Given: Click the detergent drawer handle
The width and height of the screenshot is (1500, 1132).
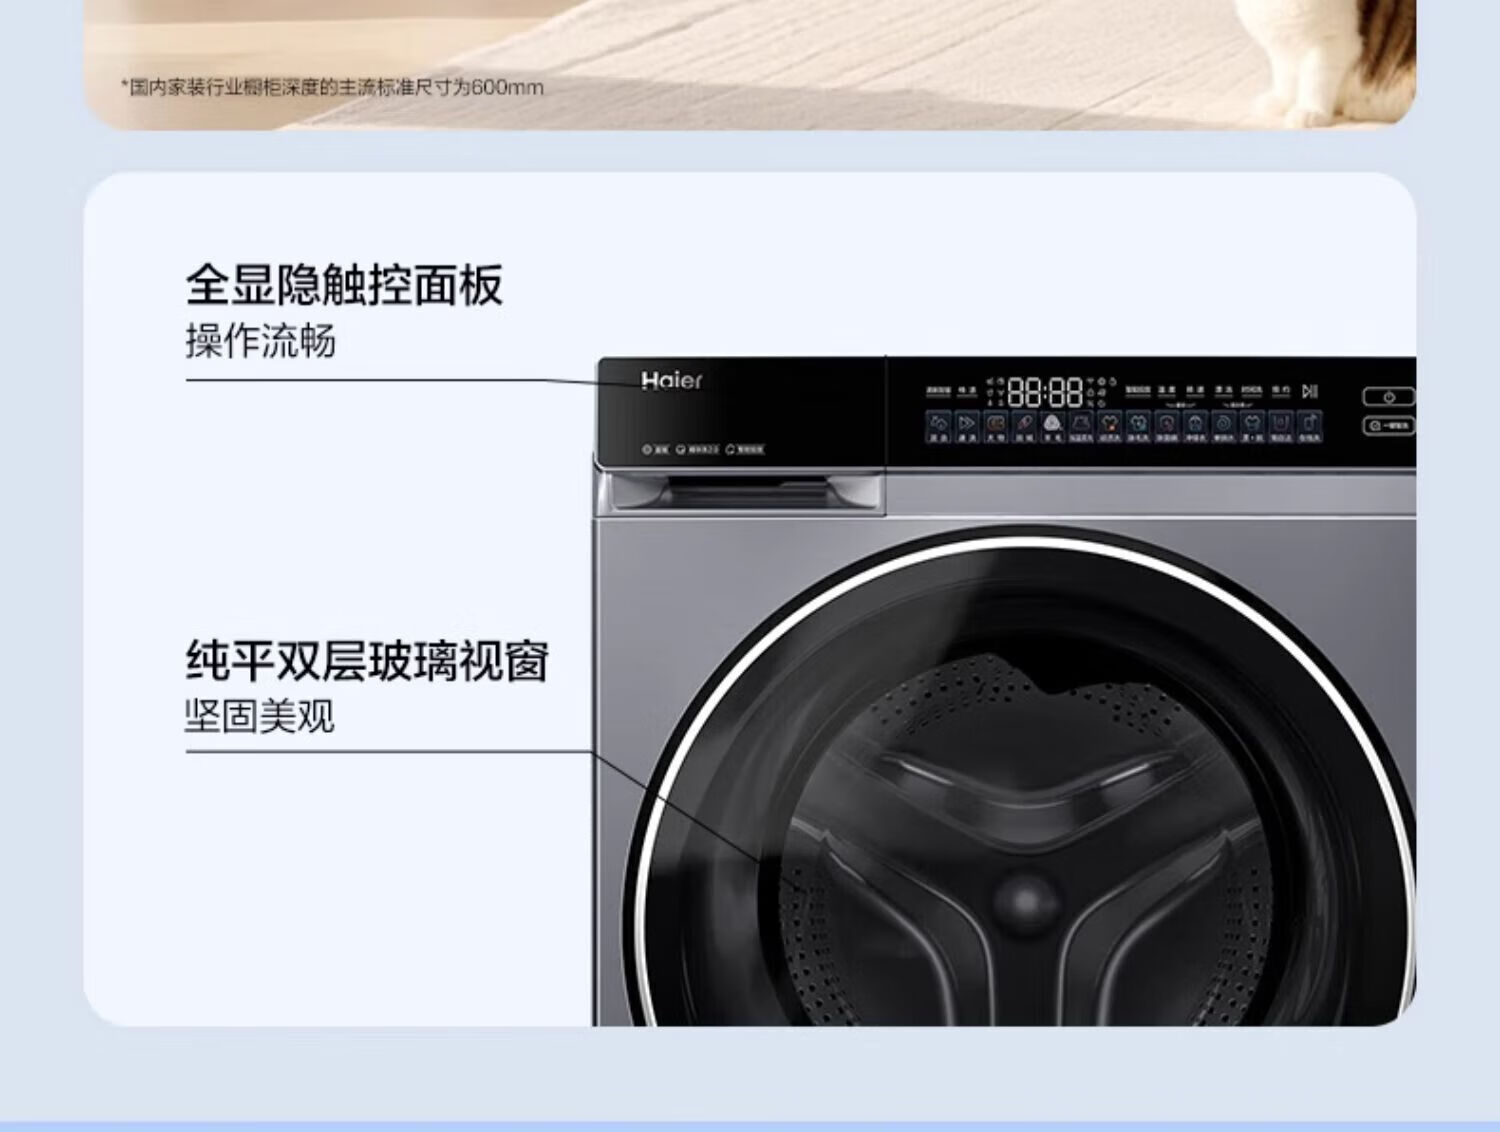Looking at the screenshot, I should [x=746, y=492].
